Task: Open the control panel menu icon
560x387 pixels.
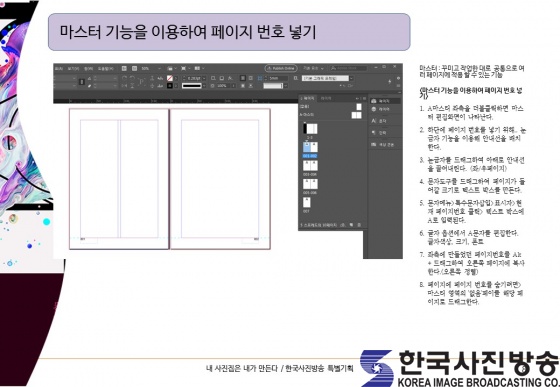Action: pos(398,86)
